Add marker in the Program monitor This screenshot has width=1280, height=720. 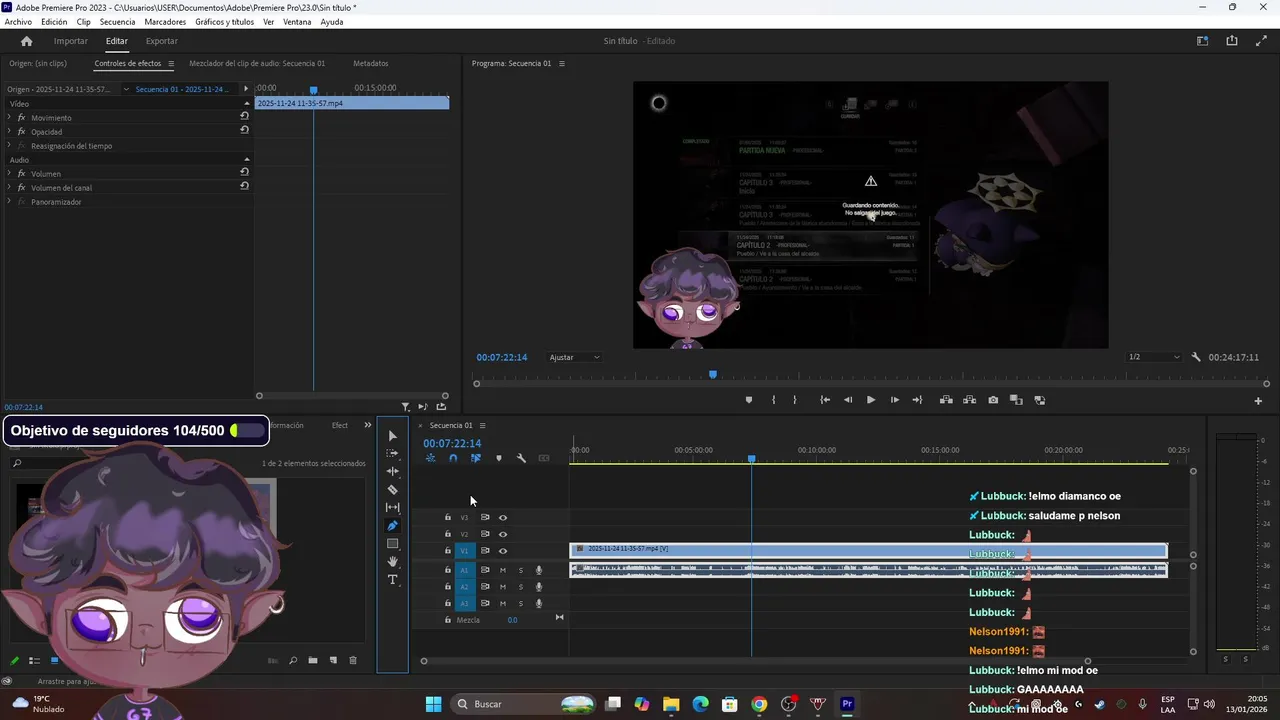tap(749, 400)
